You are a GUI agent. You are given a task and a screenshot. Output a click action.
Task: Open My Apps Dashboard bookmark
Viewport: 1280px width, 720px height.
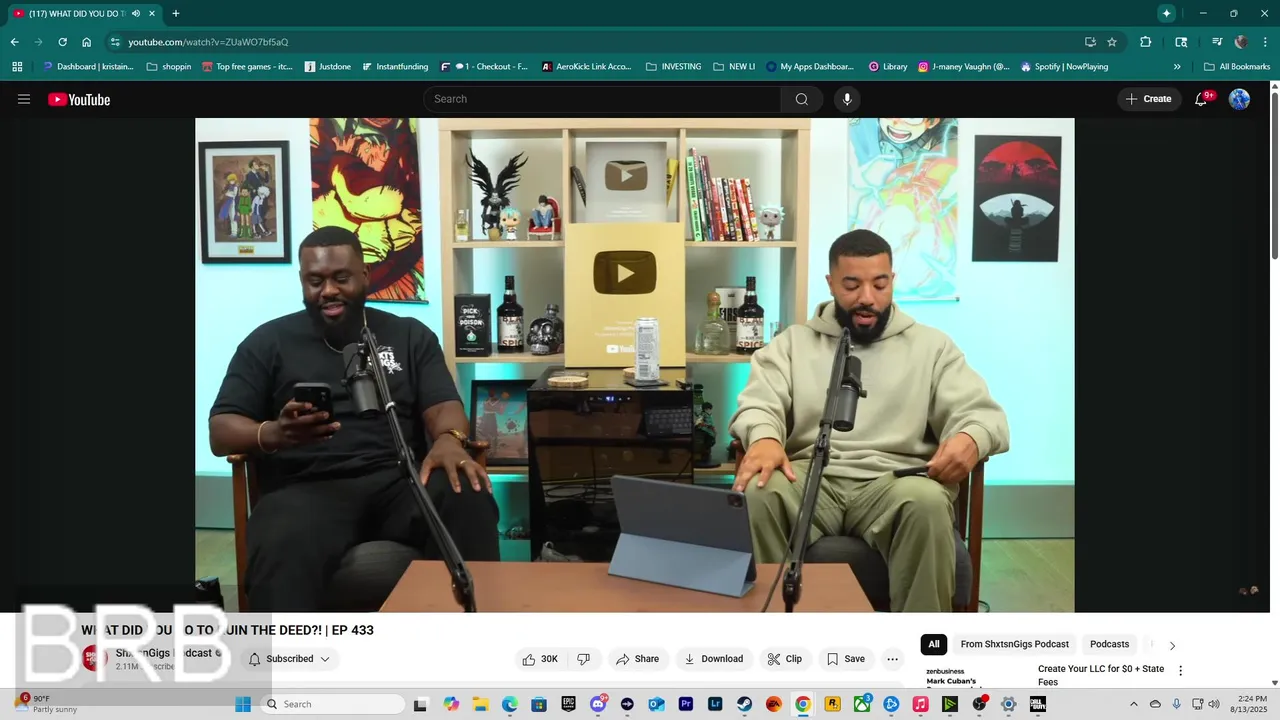(x=810, y=67)
